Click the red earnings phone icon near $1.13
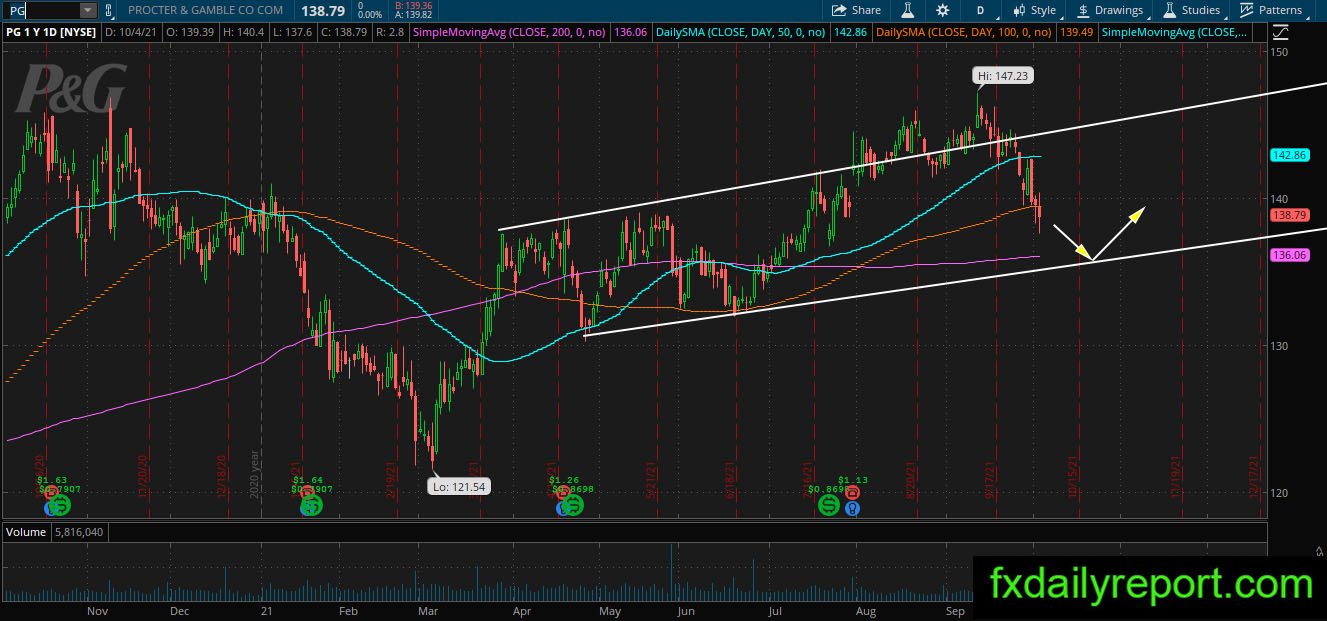The image size is (1327, 621). point(852,493)
